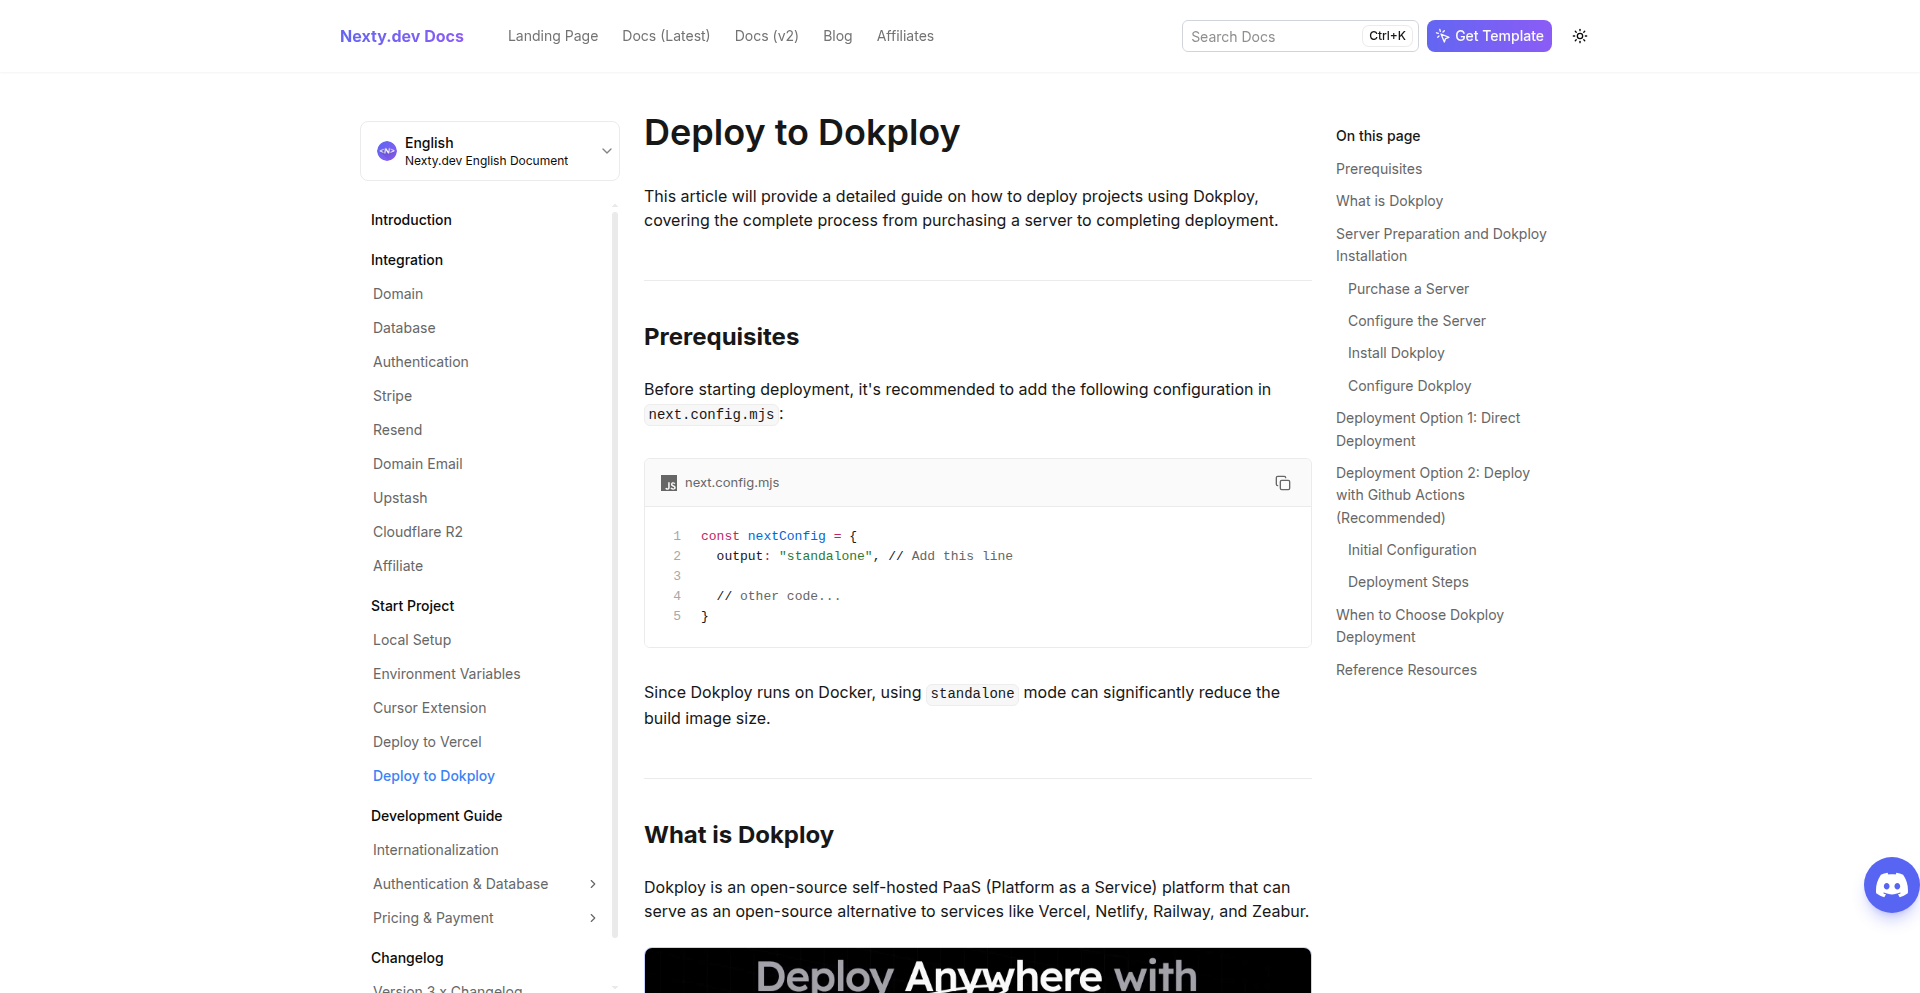
Task: Copy the next.config.mjs code snippet
Action: point(1283,483)
